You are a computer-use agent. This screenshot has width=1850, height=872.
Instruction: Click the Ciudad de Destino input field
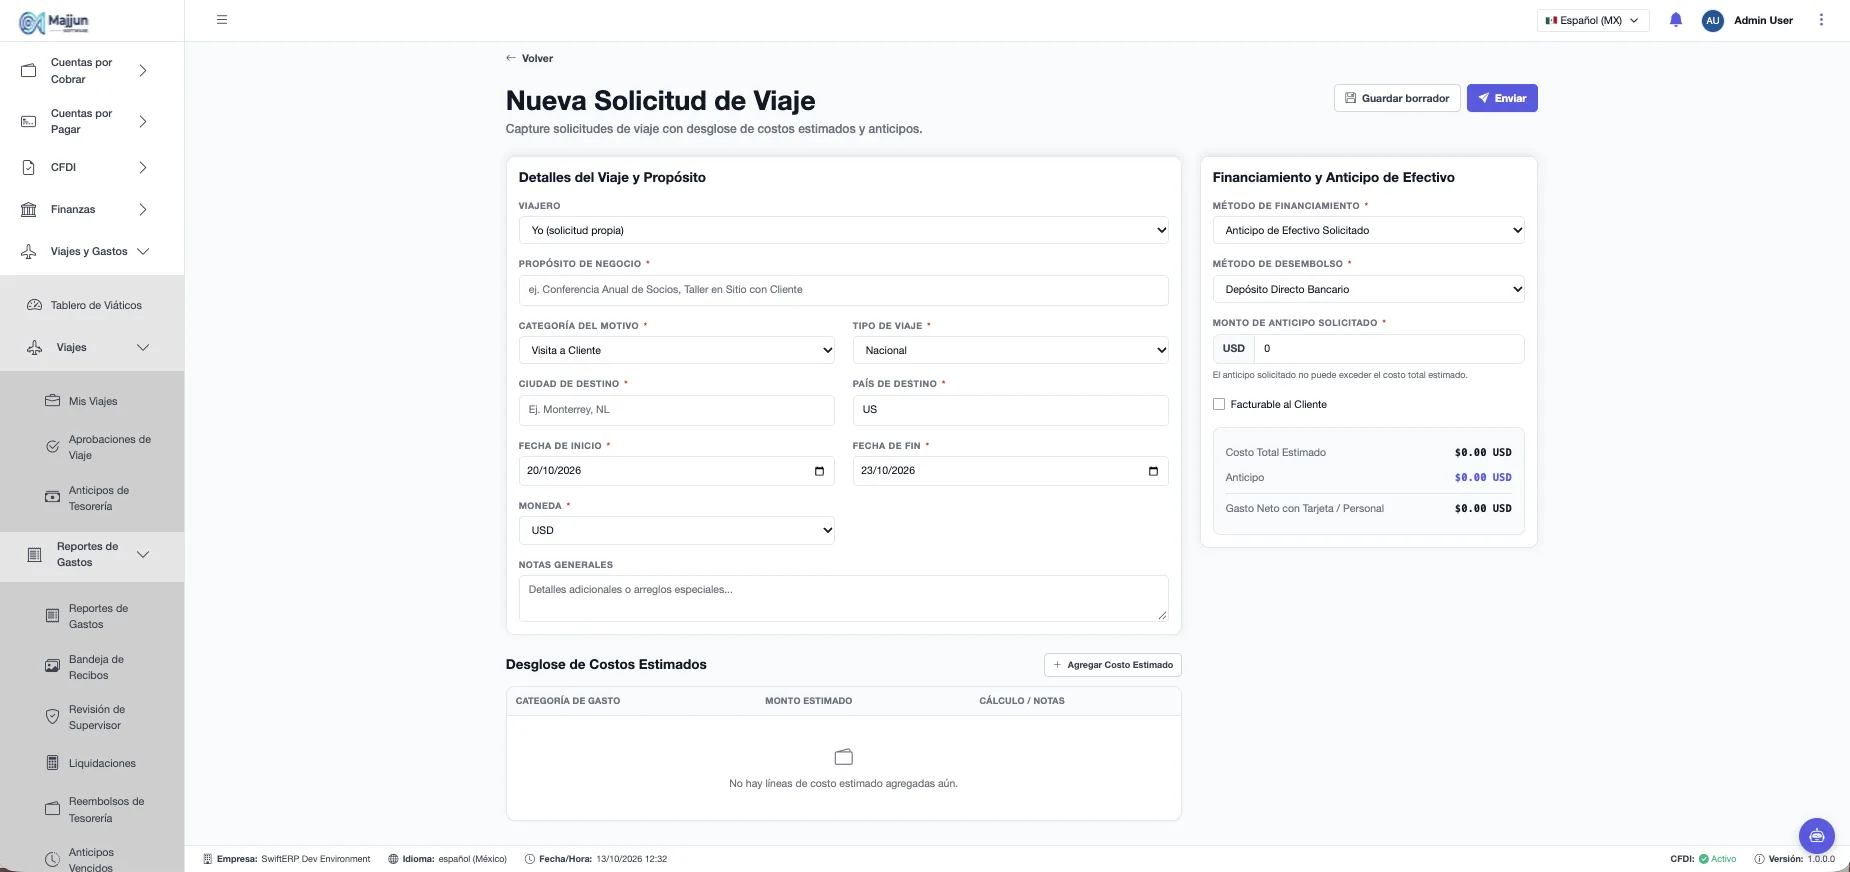pyautogui.click(x=676, y=410)
